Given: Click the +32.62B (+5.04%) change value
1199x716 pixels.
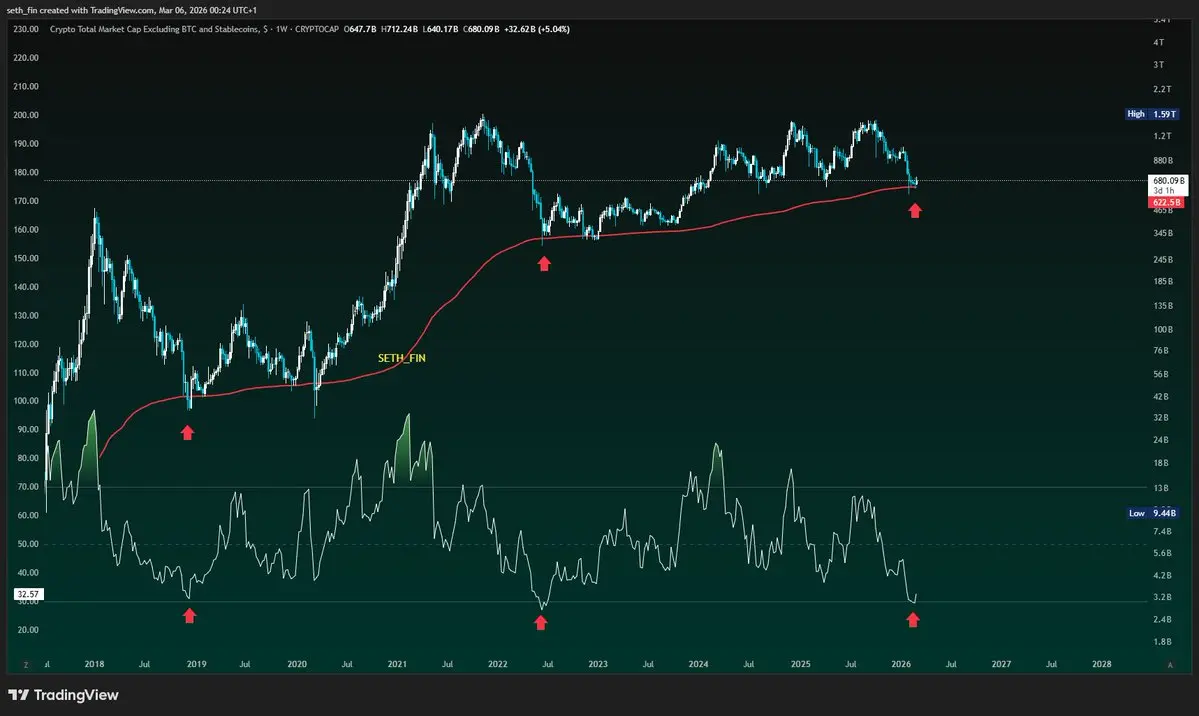Looking at the screenshot, I should 537,29.
